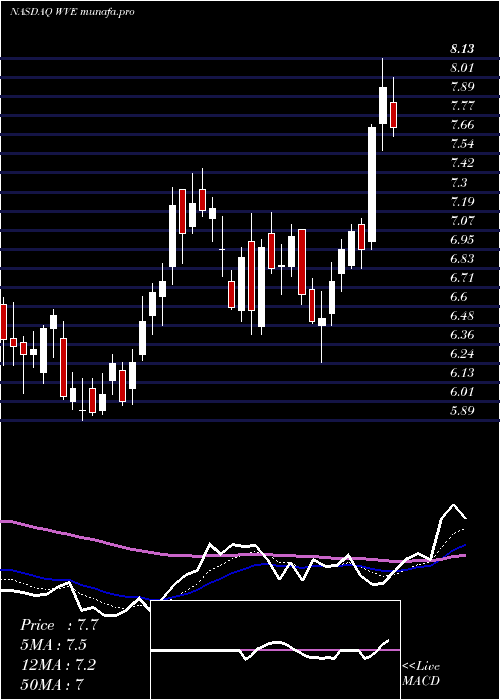The height and width of the screenshot is (700, 500).
Task: Click the 12MA : 7.2 readout
Action: 57,664
